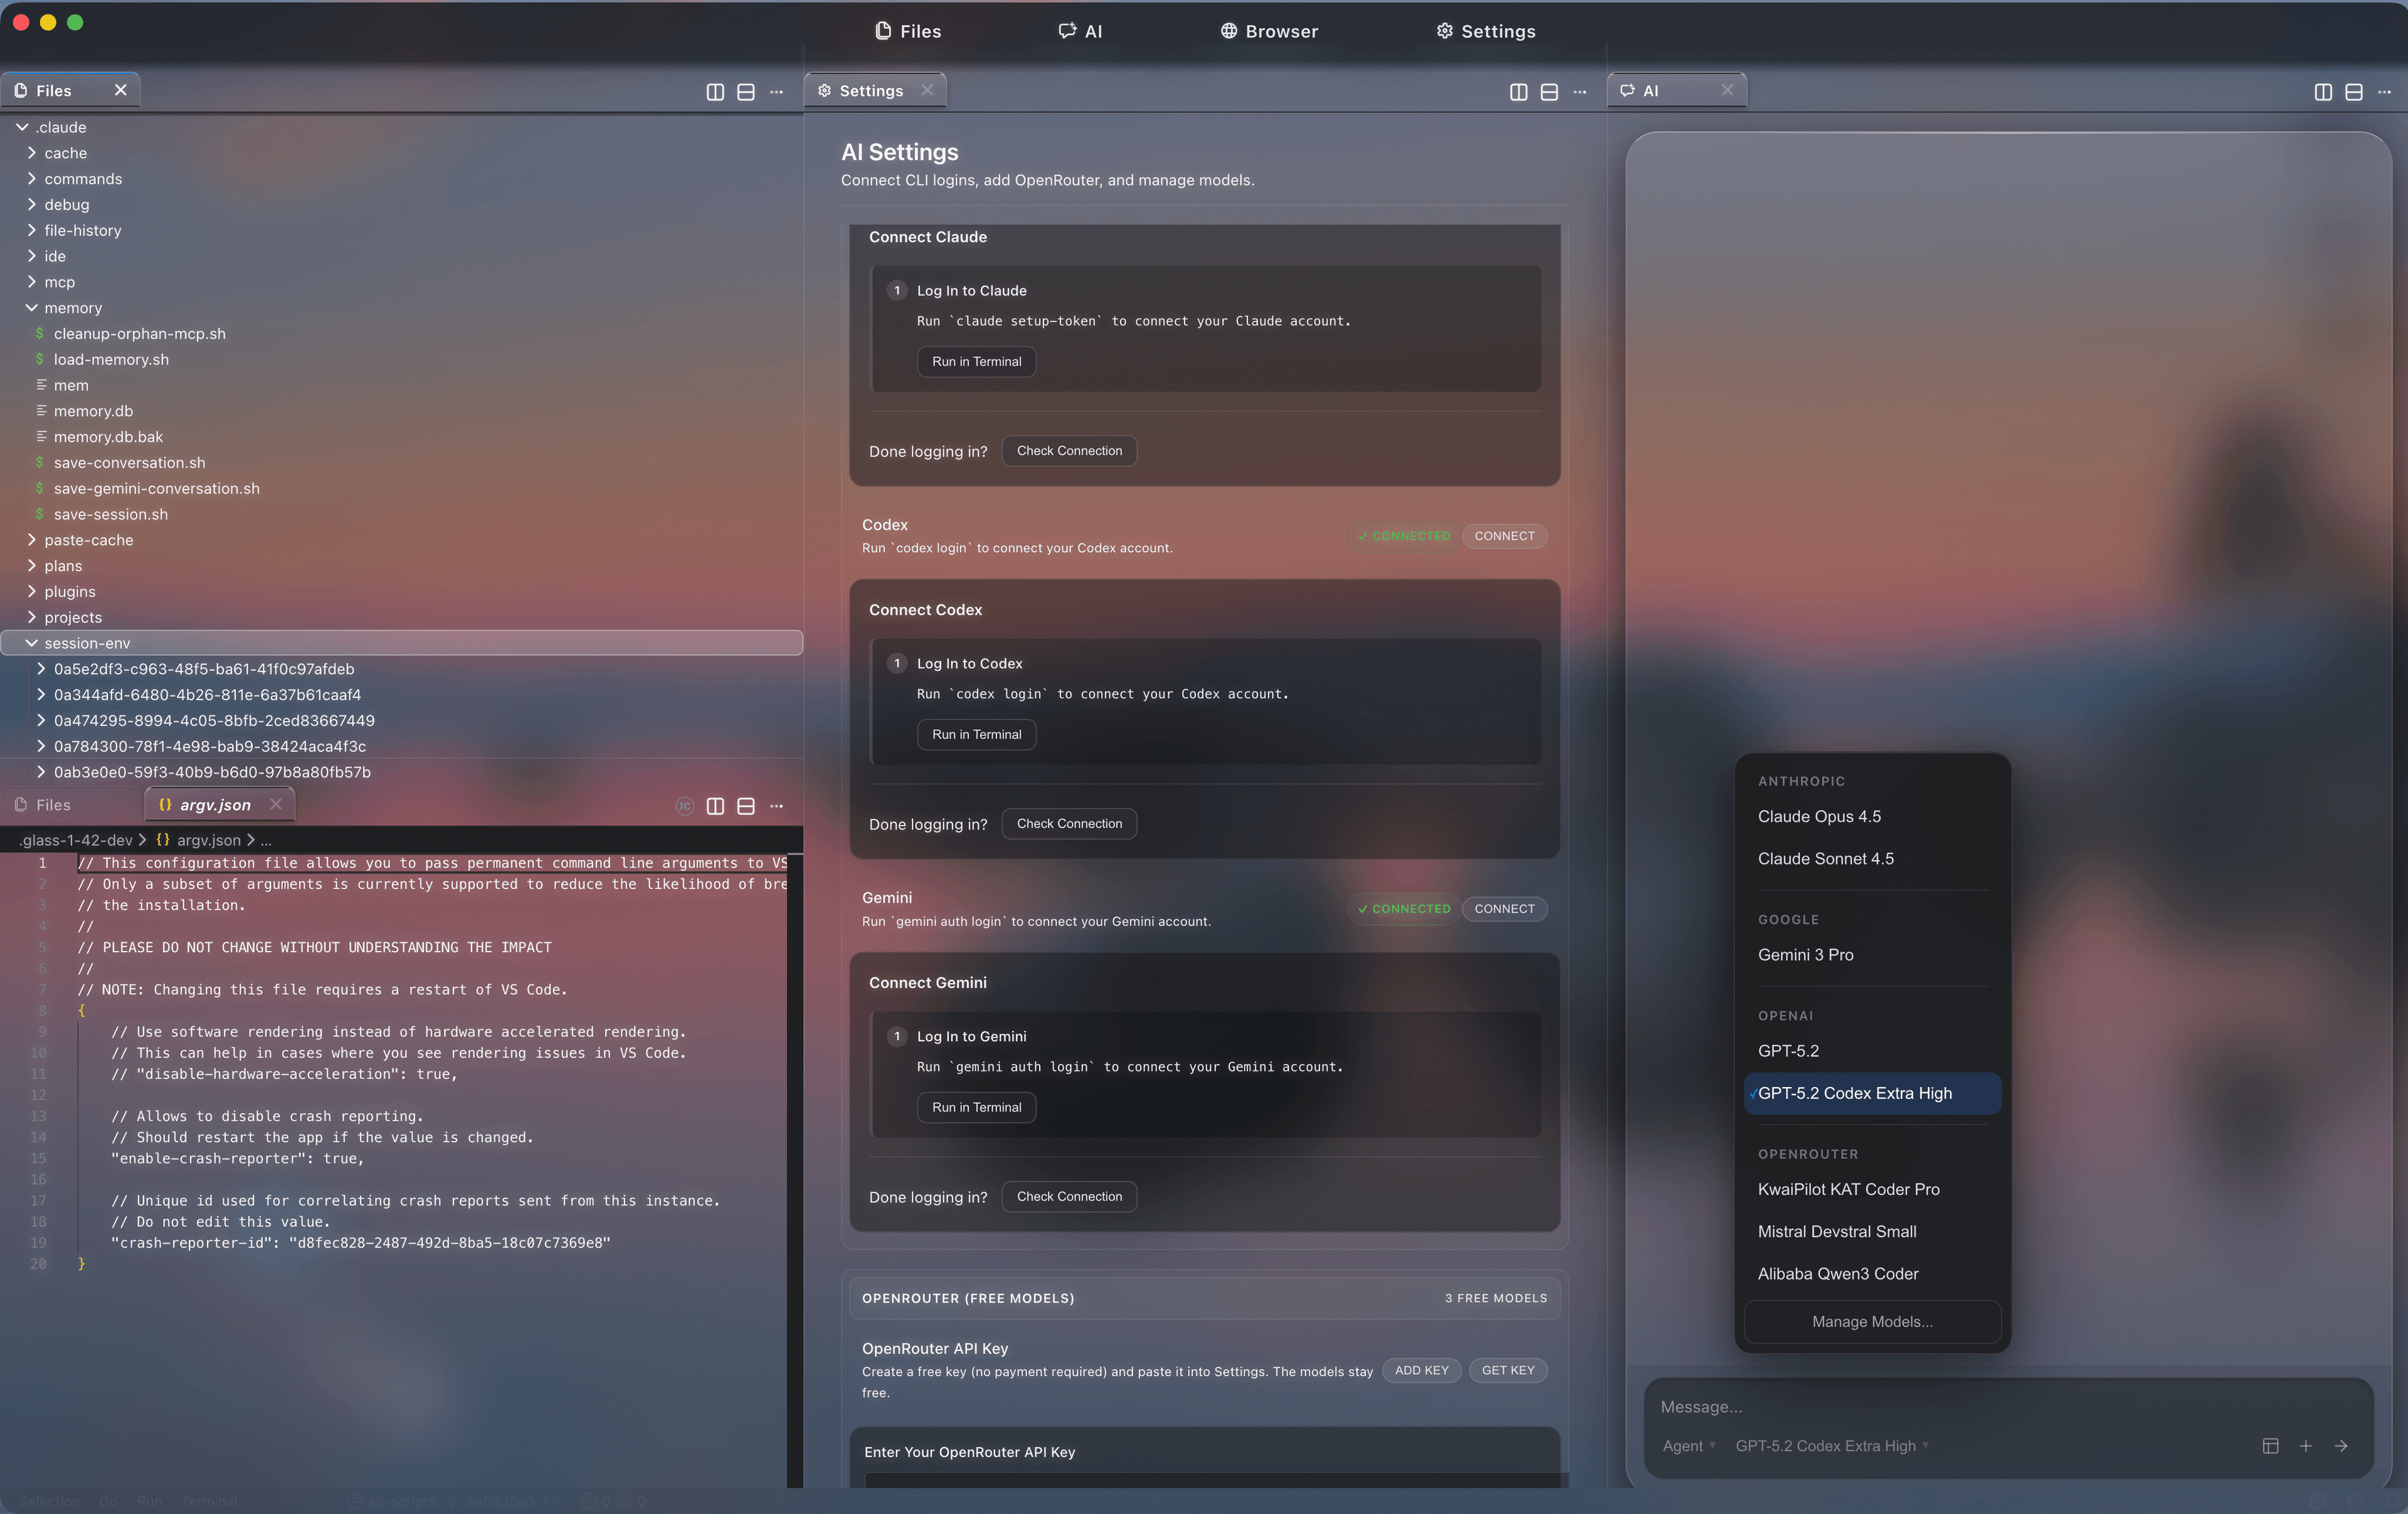Send the chat message with the arrow icon
This screenshot has height=1514, width=2408.
tap(2341, 1446)
